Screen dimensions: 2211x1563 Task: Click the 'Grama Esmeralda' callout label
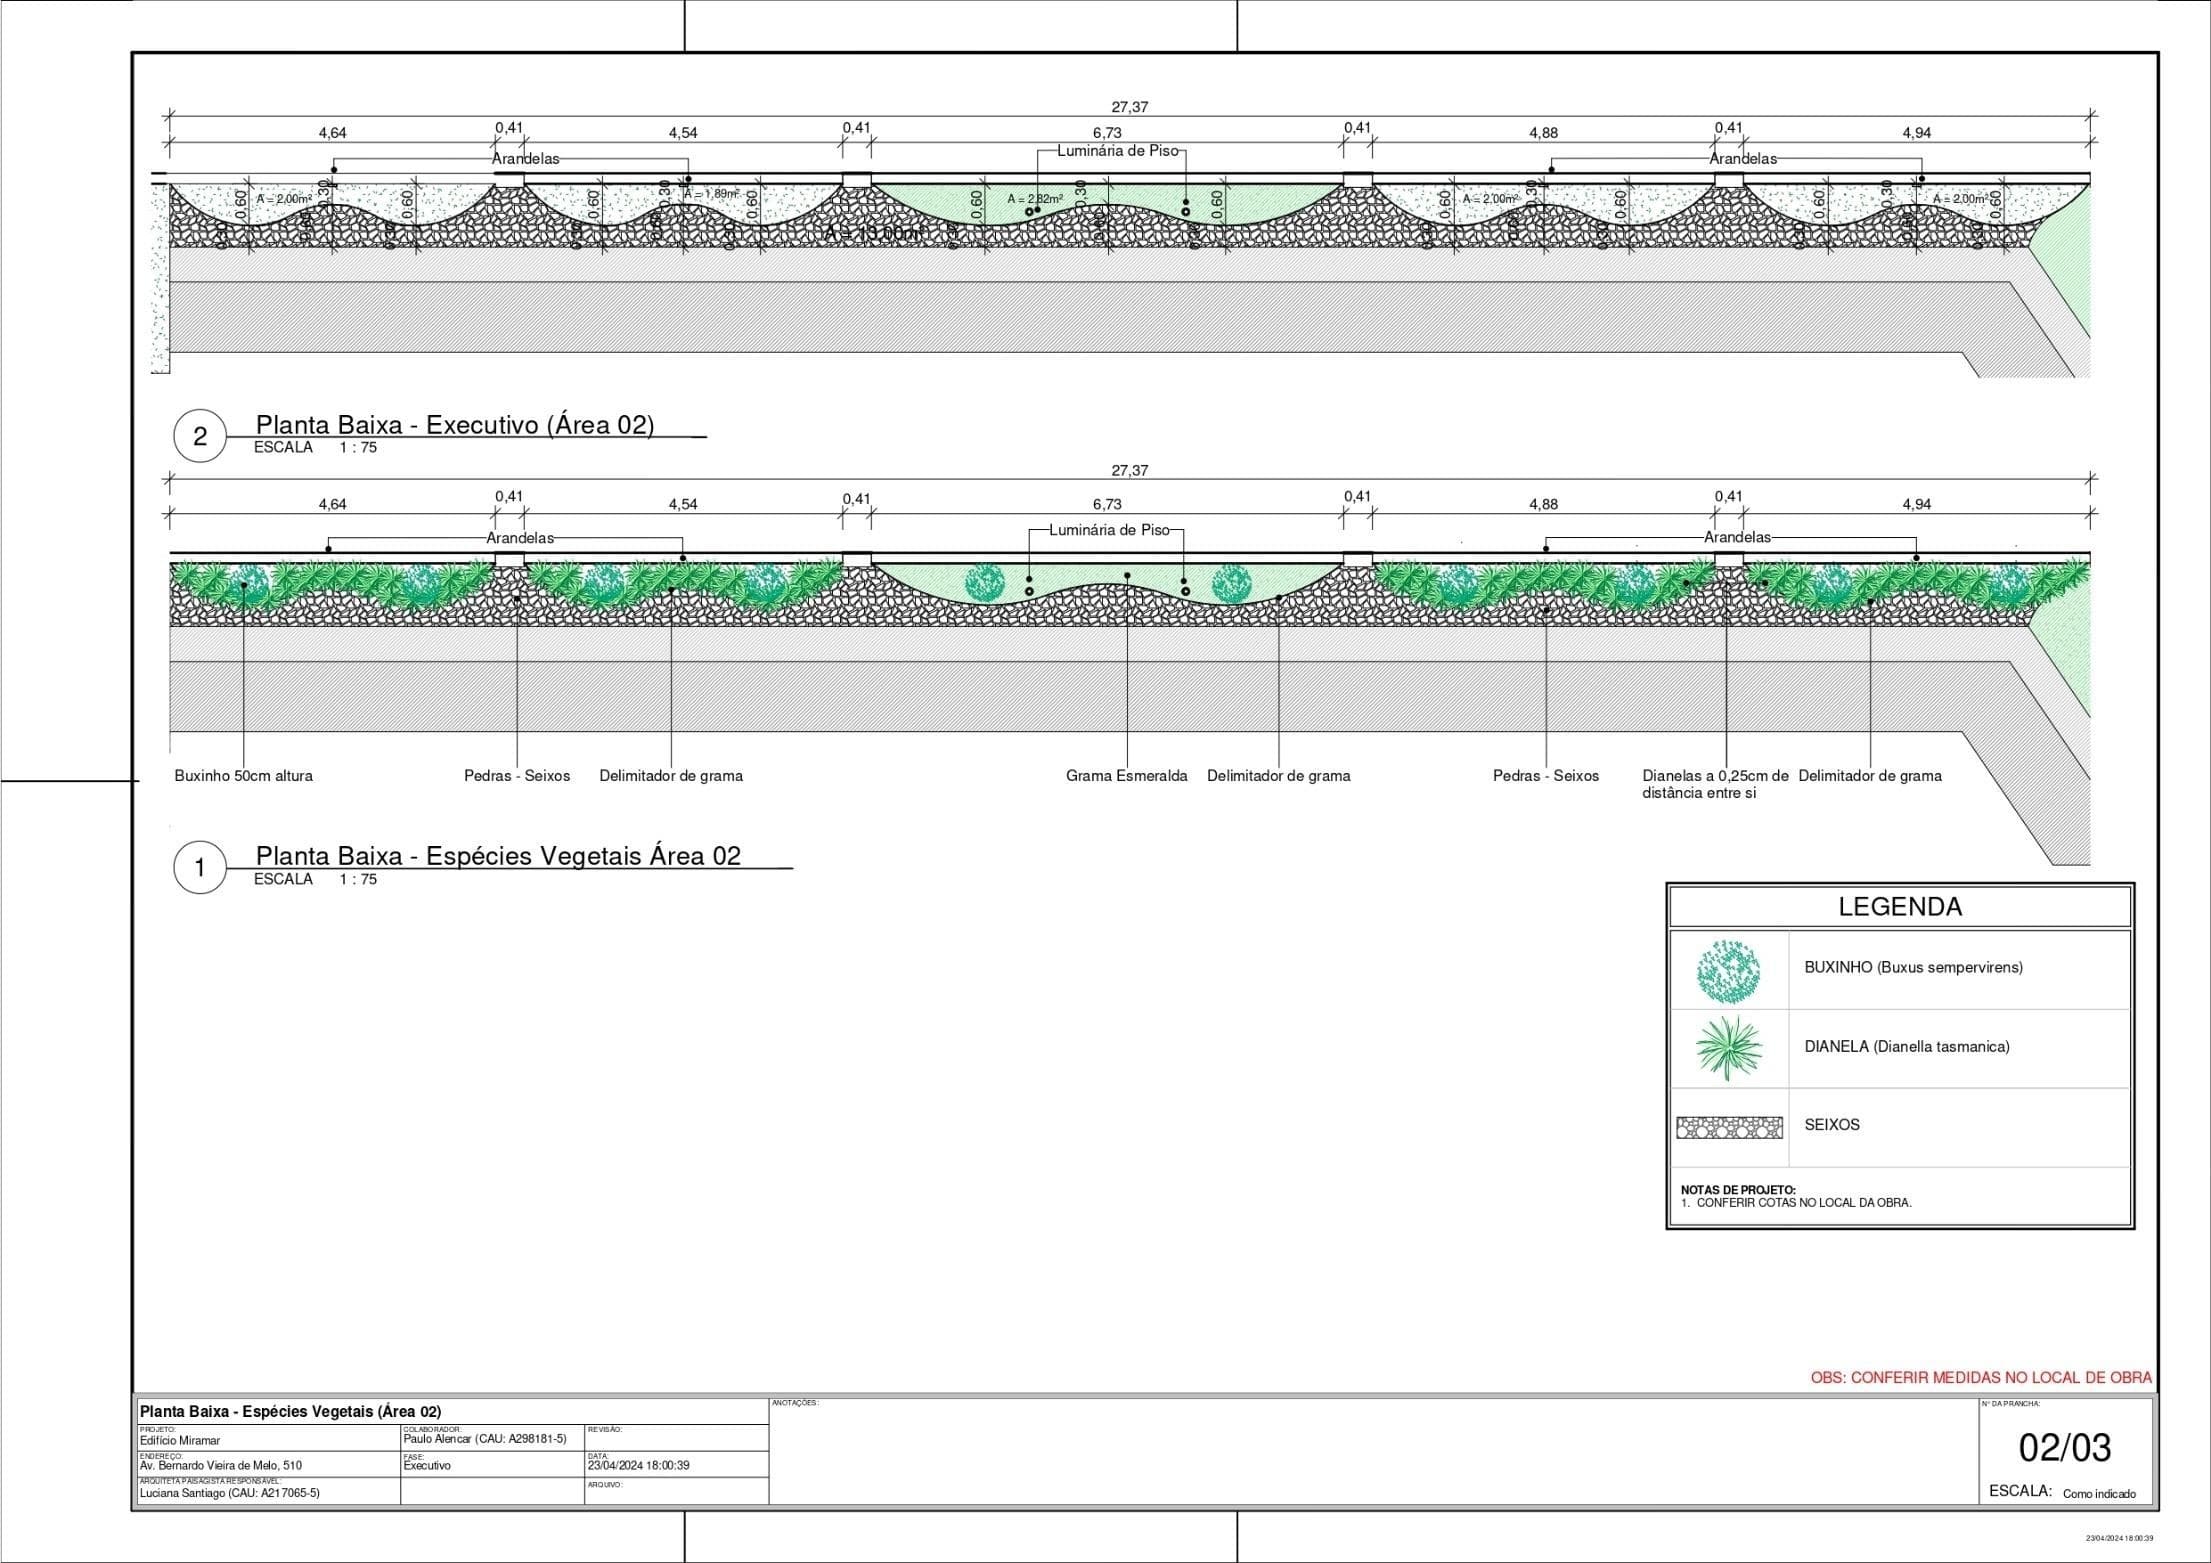[x=1126, y=776]
